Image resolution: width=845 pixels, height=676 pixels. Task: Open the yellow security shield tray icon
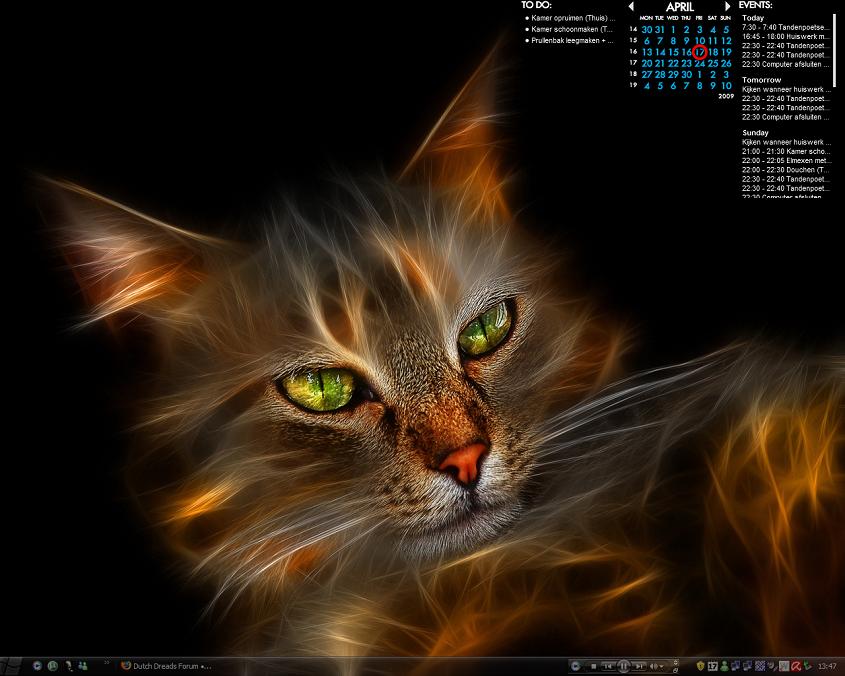point(701,666)
